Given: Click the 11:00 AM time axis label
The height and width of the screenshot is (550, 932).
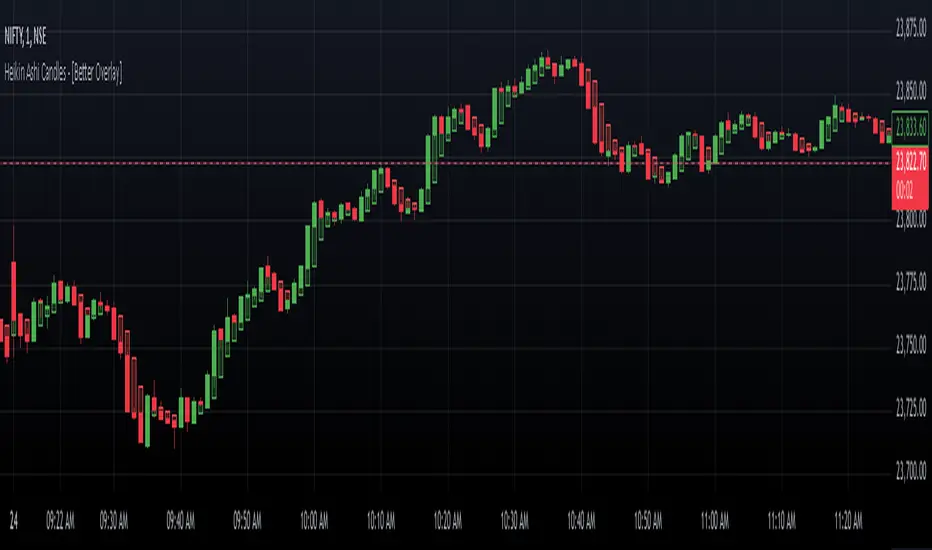Looking at the screenshot, I should pyautogui.click(x=714, y=521).
